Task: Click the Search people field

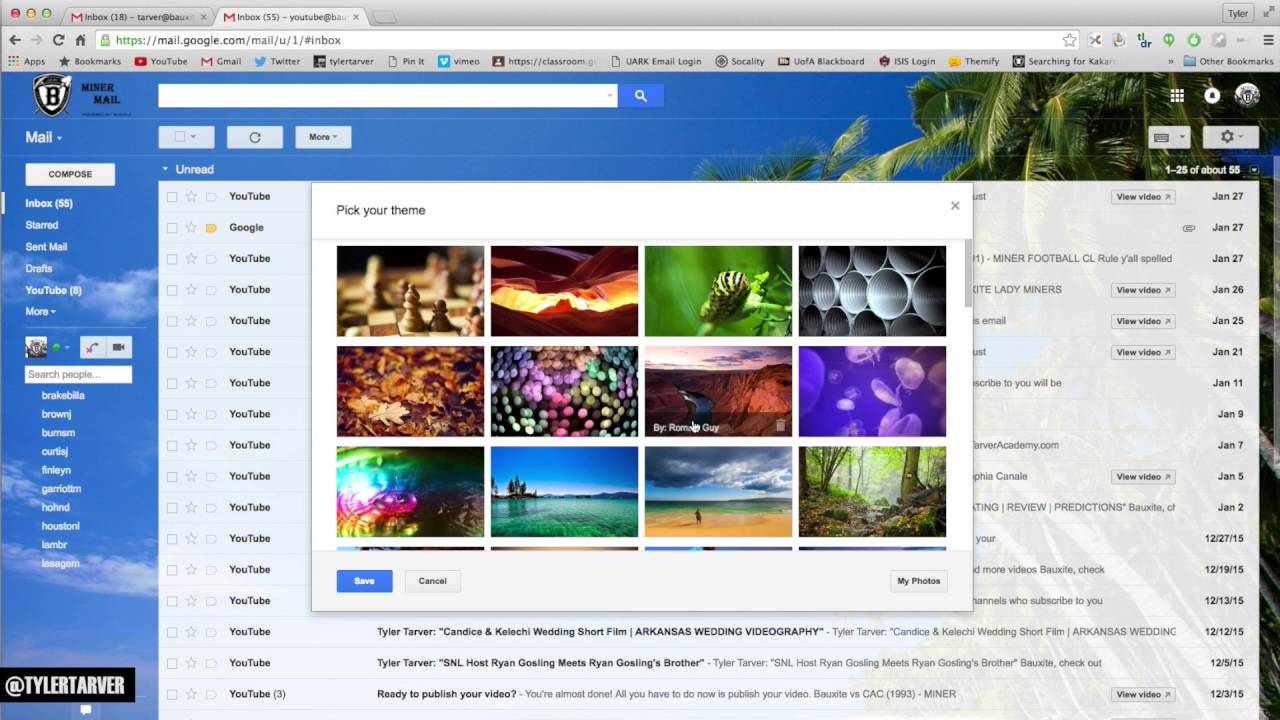Action: (x=78, y=374)
